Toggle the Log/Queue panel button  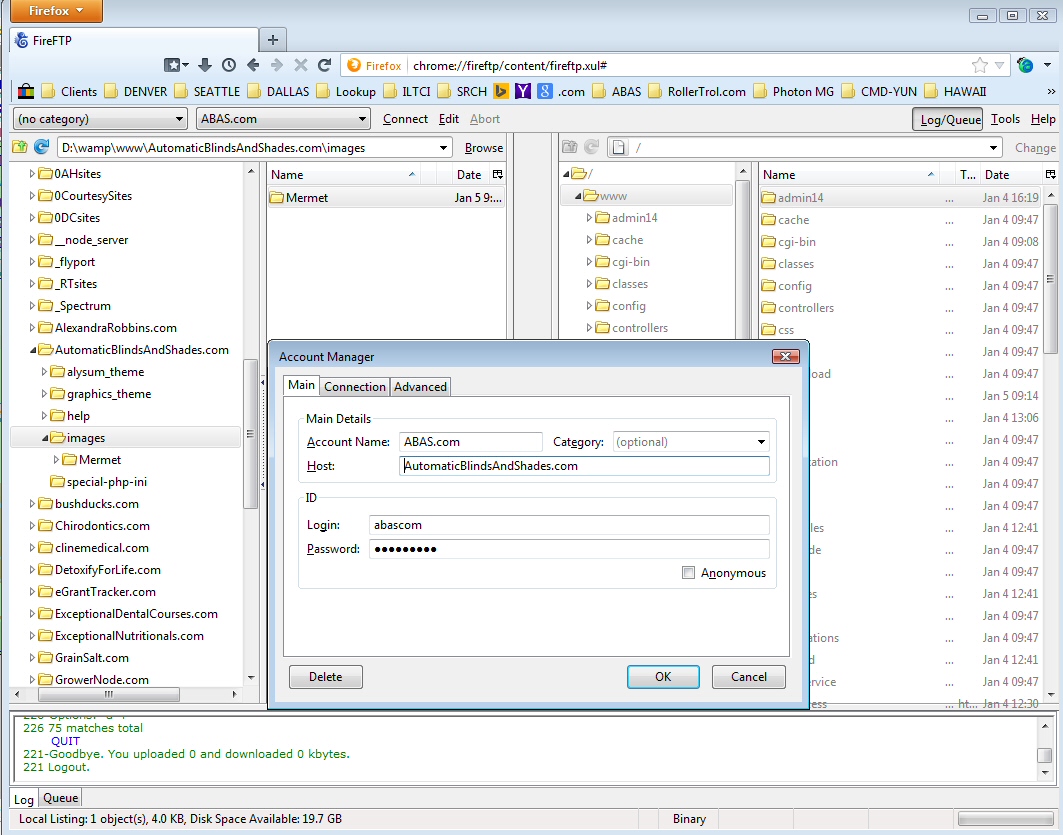947,119
